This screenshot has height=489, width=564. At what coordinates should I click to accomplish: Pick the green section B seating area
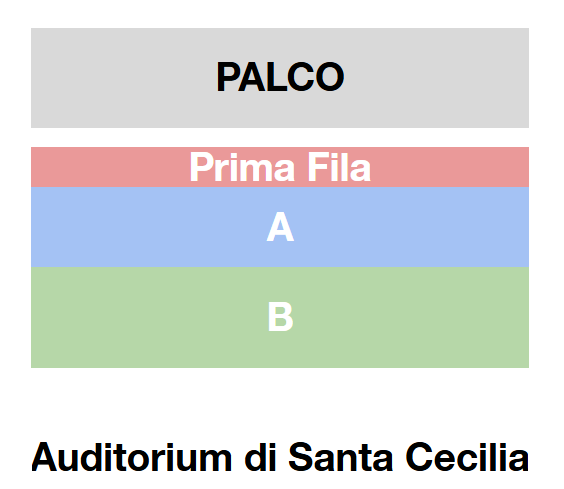coord(280,317)
